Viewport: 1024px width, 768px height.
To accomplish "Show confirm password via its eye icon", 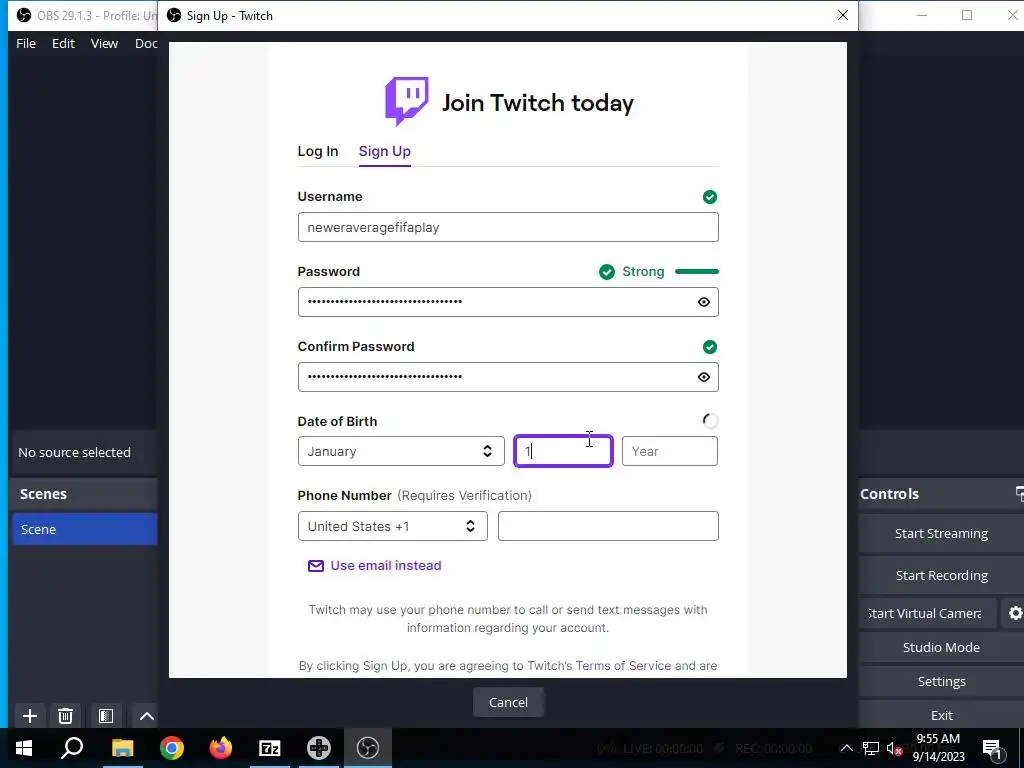I will 703,377.
